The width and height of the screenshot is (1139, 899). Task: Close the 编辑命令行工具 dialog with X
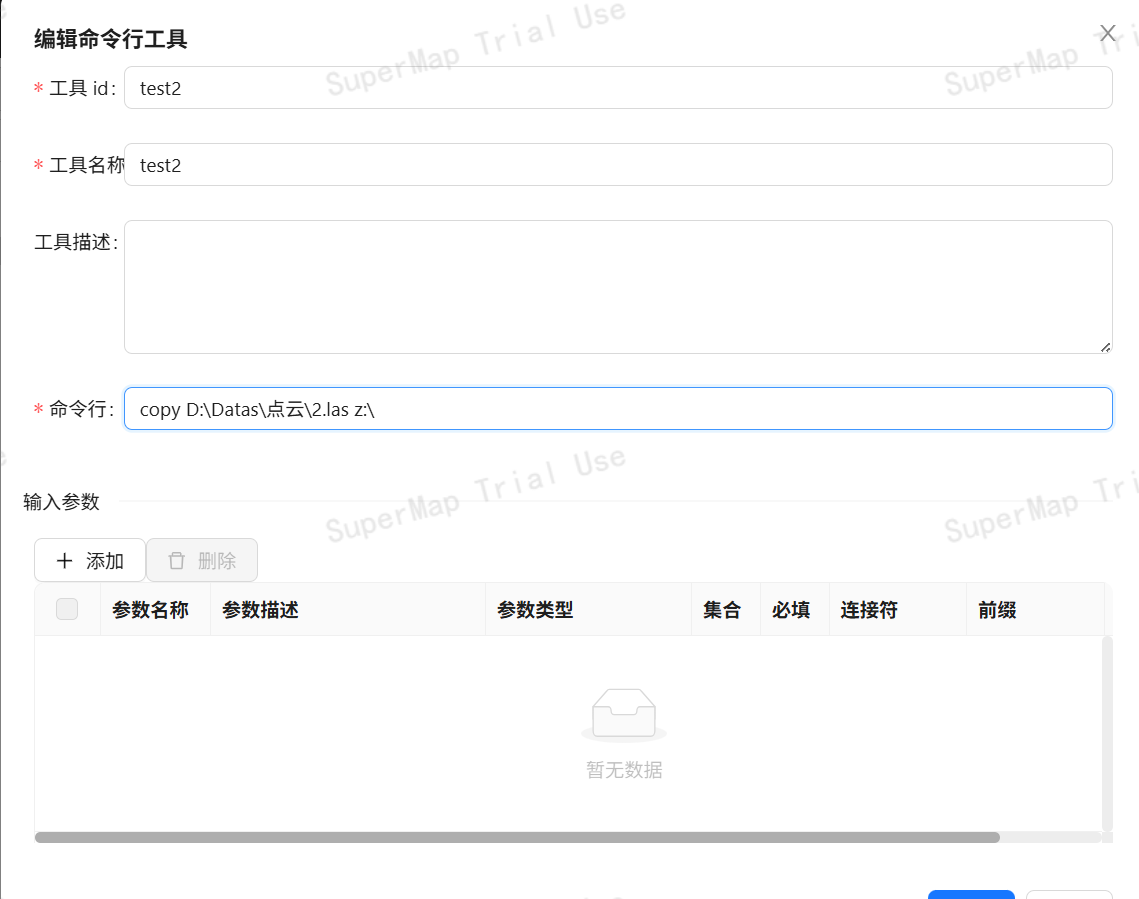1107,33
